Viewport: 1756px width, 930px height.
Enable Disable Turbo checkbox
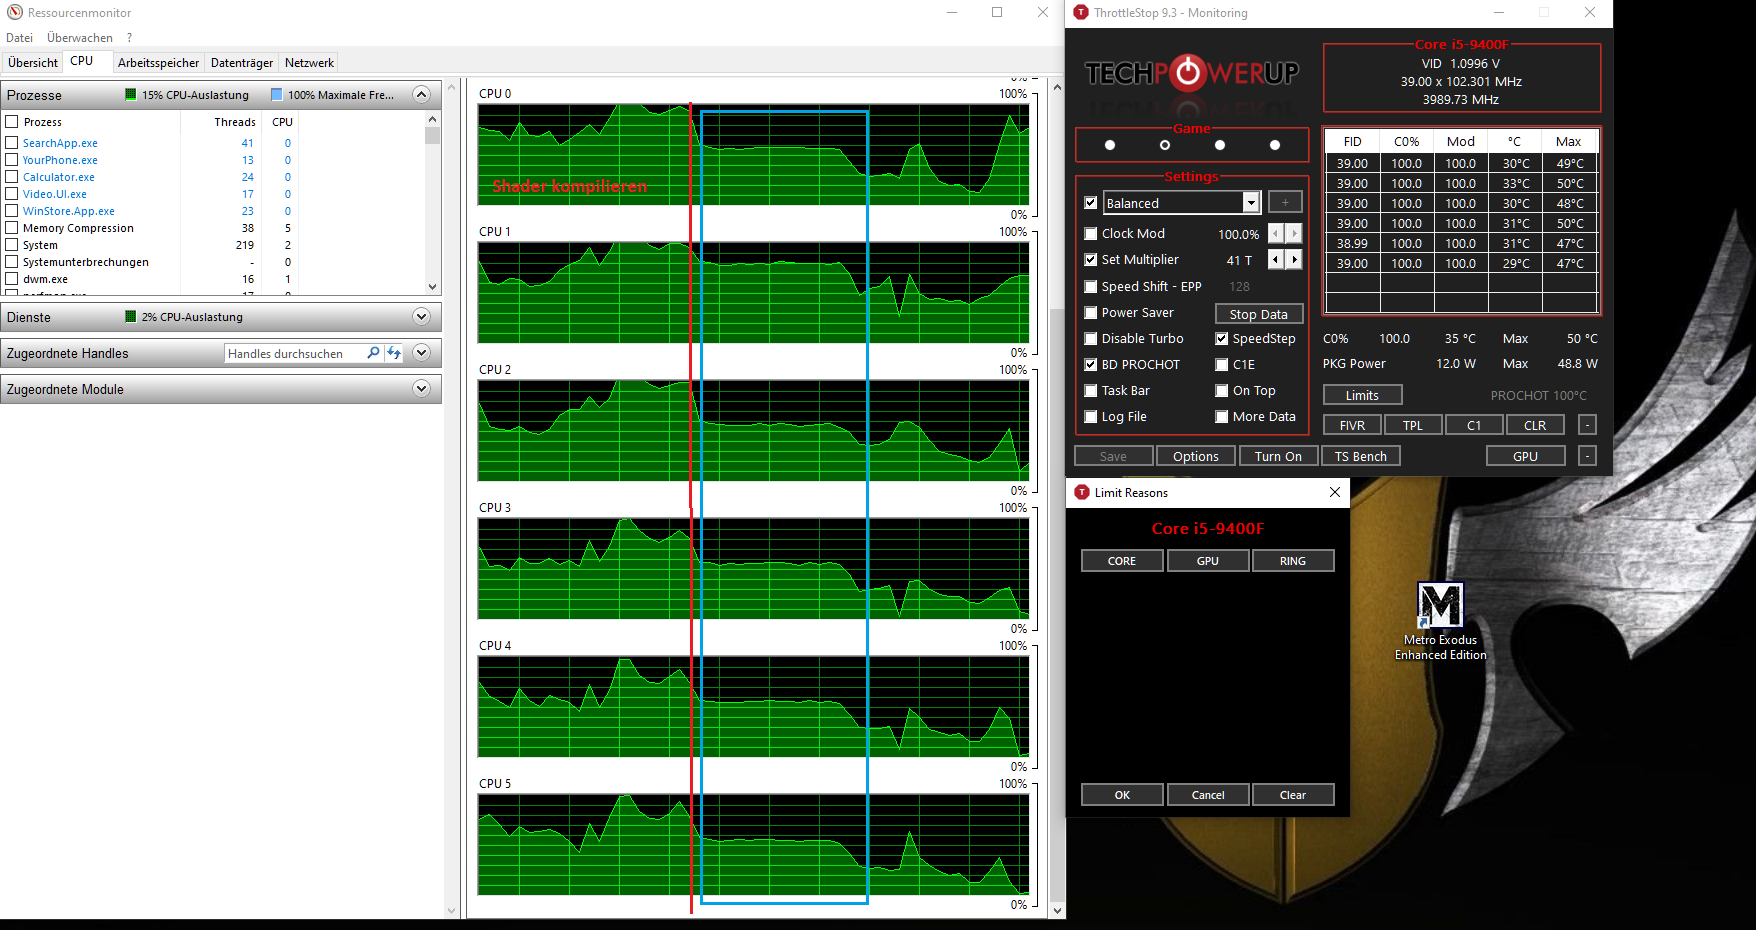[1091, 339]
